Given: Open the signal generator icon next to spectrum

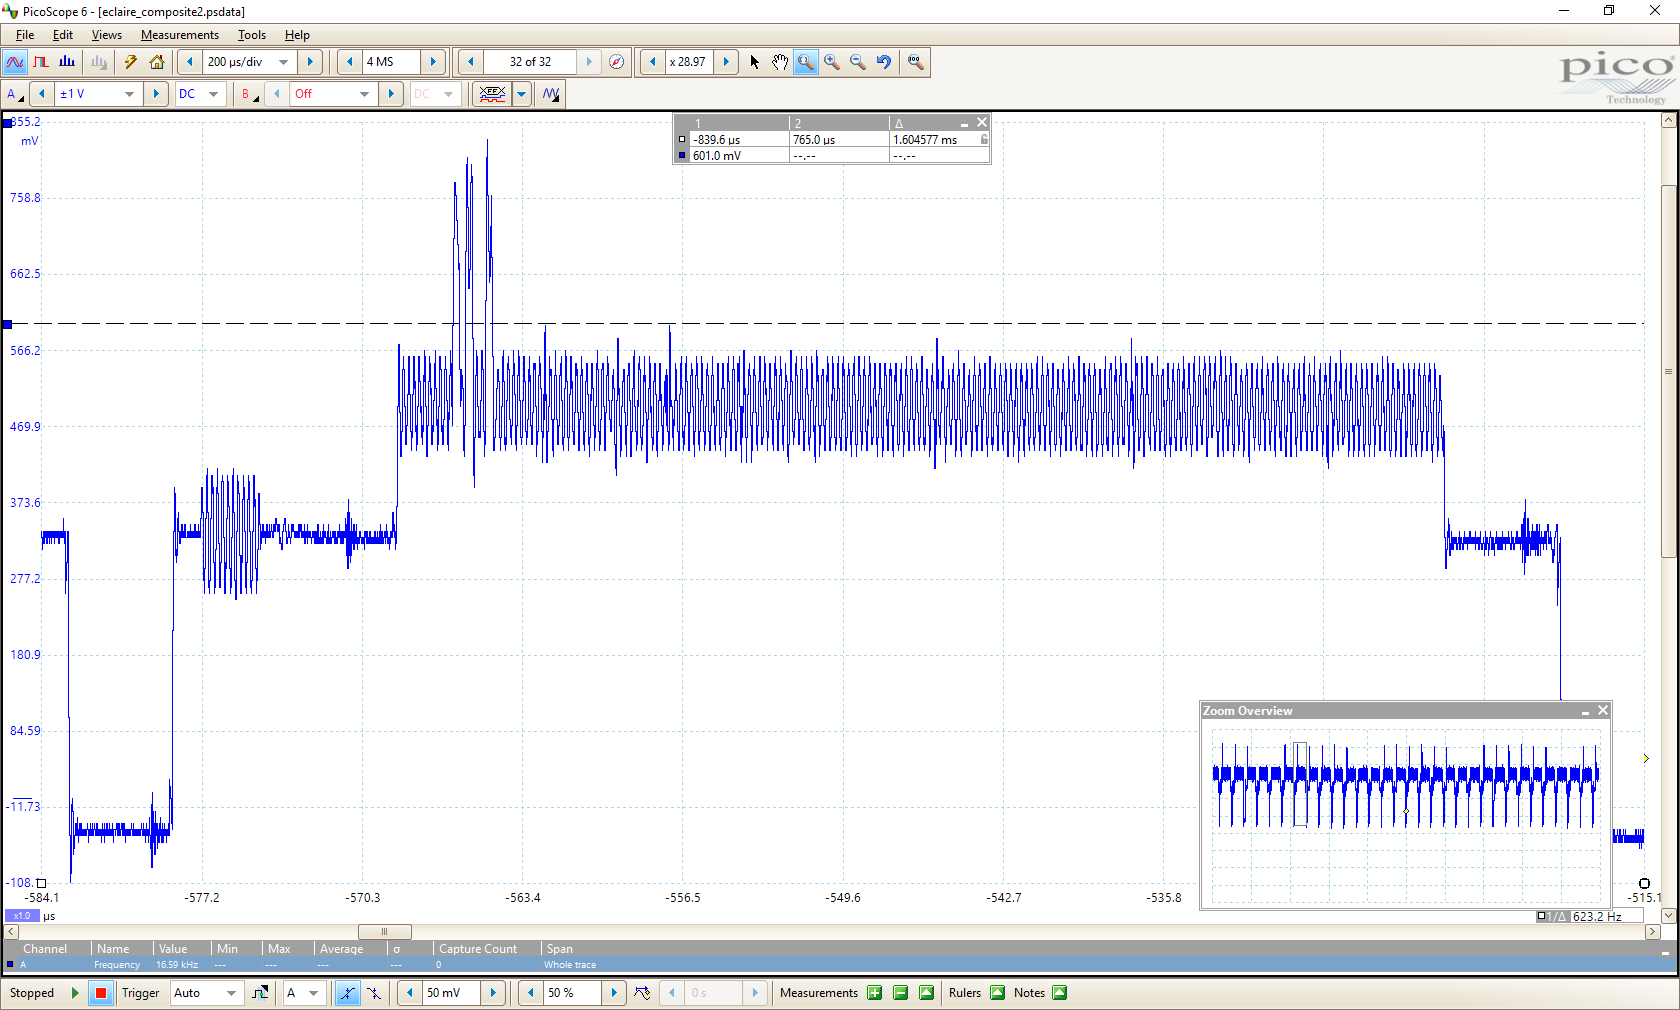Looking at the screenshot, I should click(99, 62).
